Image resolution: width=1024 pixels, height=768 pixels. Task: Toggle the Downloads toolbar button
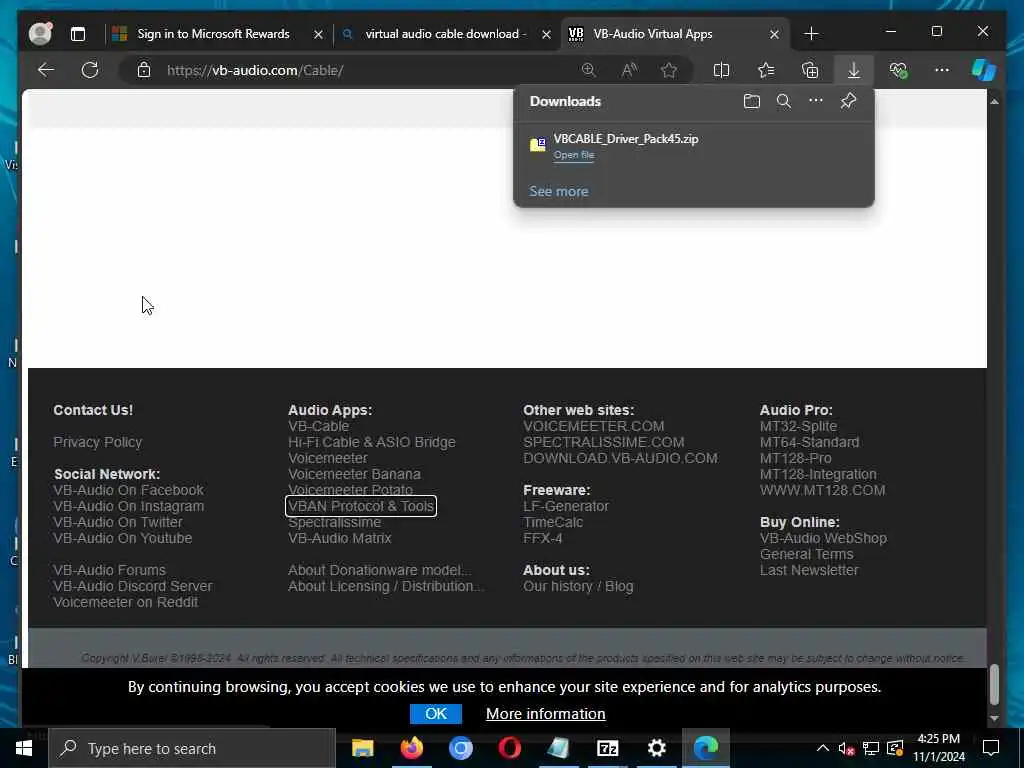point(854,70)
